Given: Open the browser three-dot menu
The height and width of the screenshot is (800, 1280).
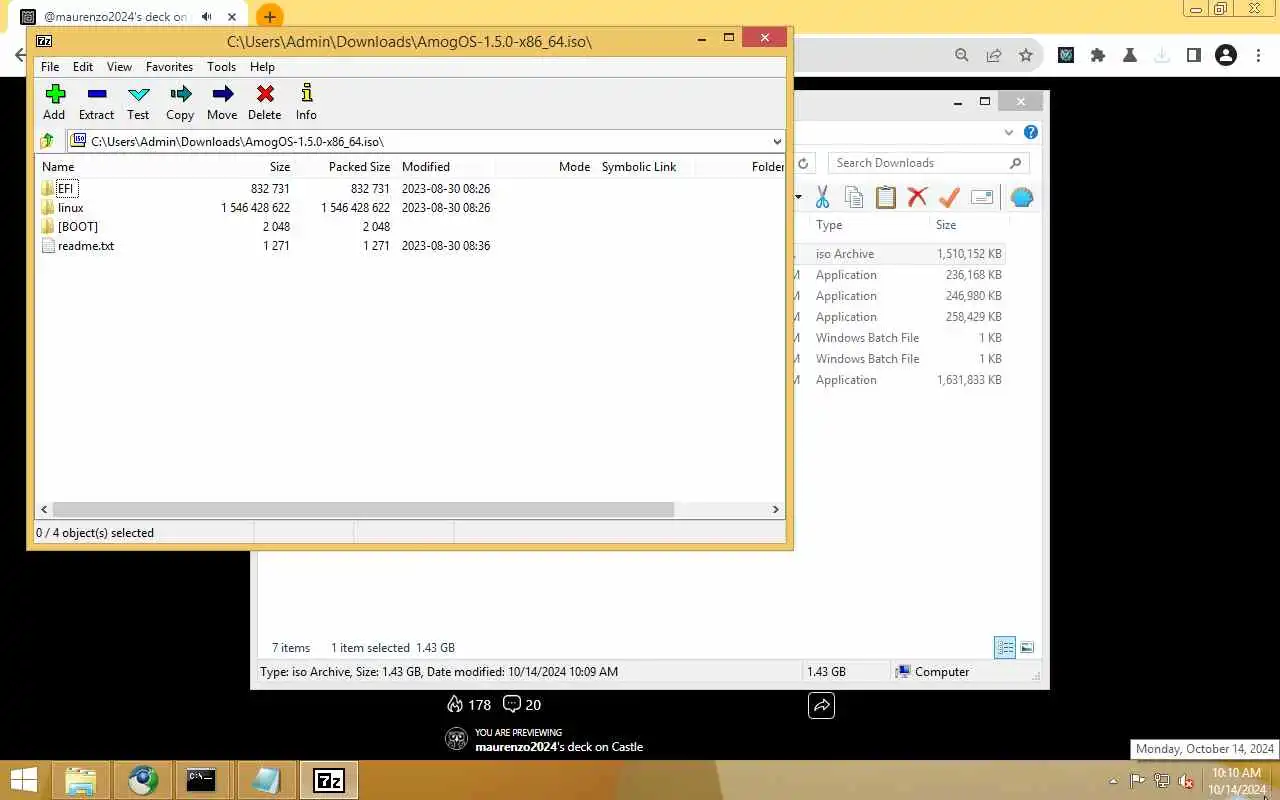Looking at the screenshot, I should (1260, 56).
